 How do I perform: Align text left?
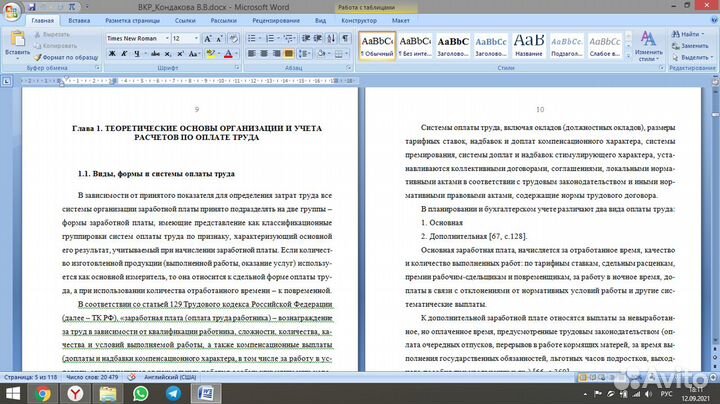pyautogui.click(x=252, y=54)
